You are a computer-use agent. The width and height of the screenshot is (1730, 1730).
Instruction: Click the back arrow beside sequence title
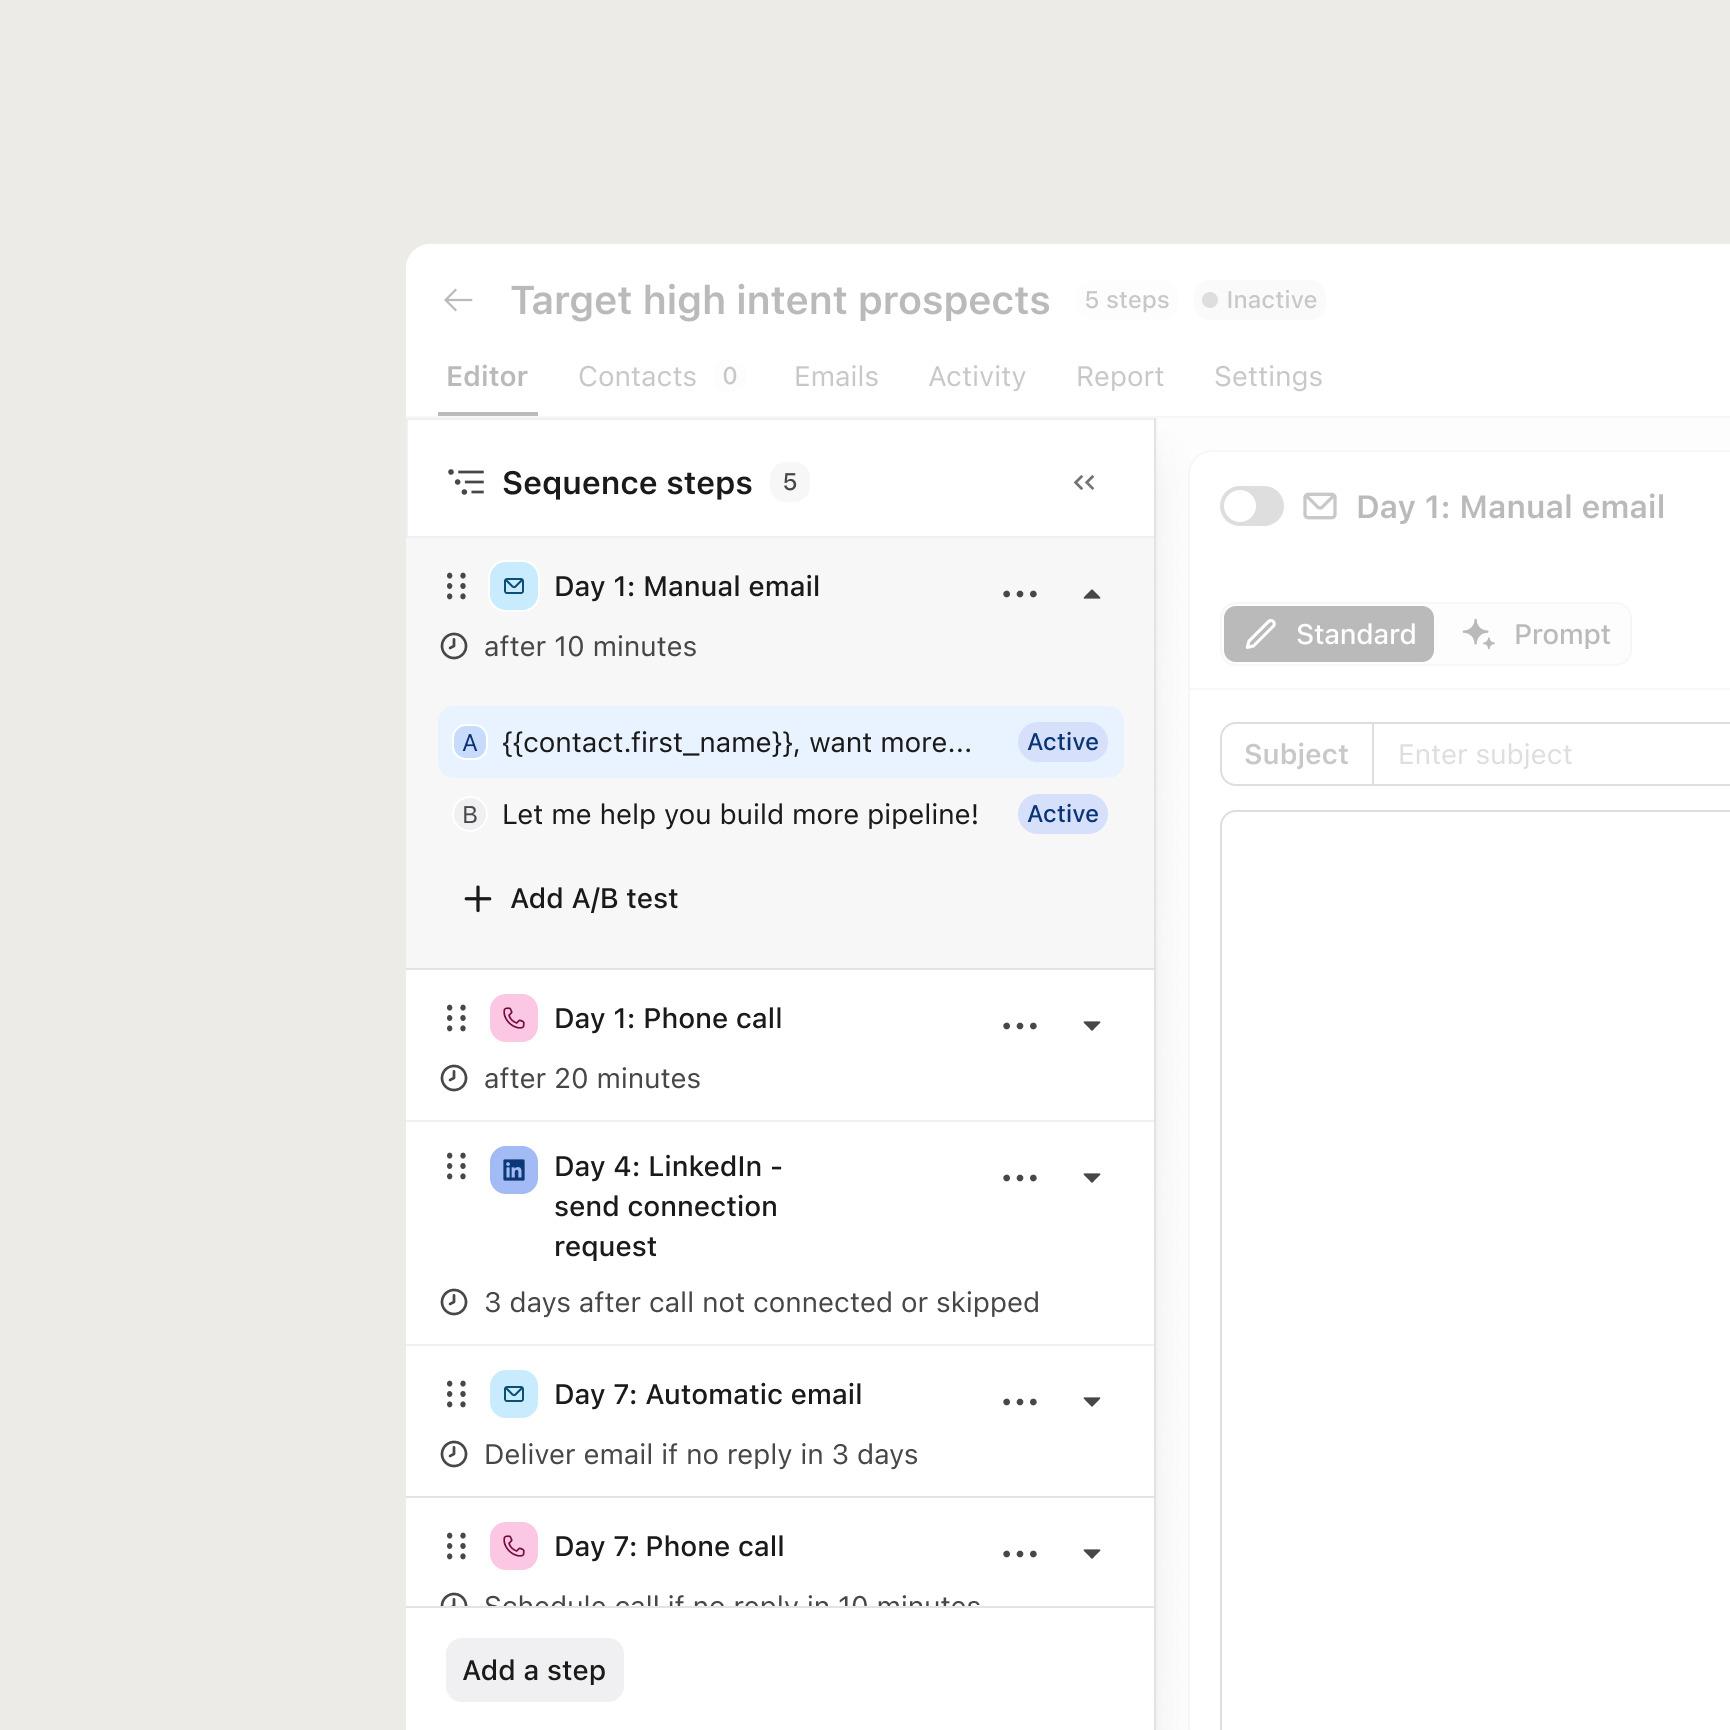(x=458, y=300)
